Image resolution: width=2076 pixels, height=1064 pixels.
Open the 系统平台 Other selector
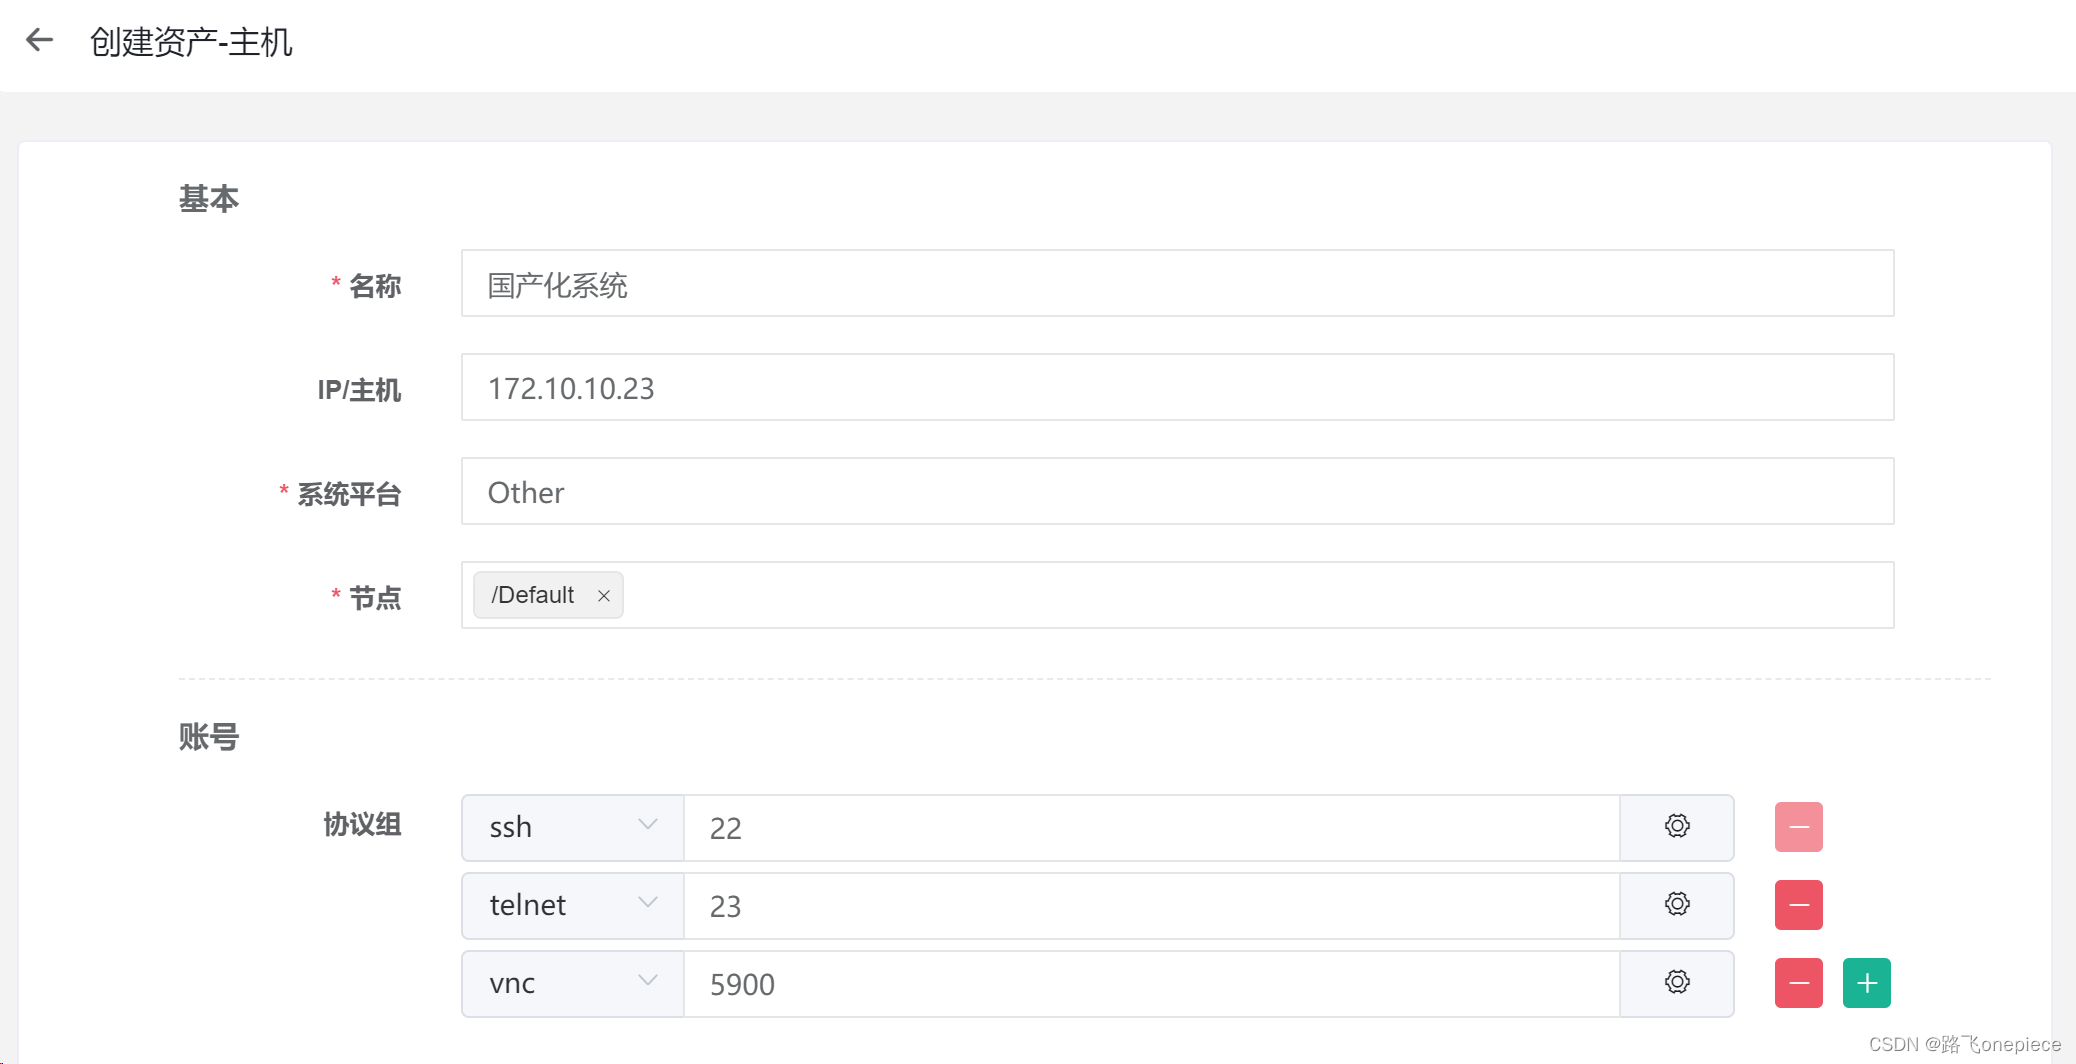coord(1177,491)
